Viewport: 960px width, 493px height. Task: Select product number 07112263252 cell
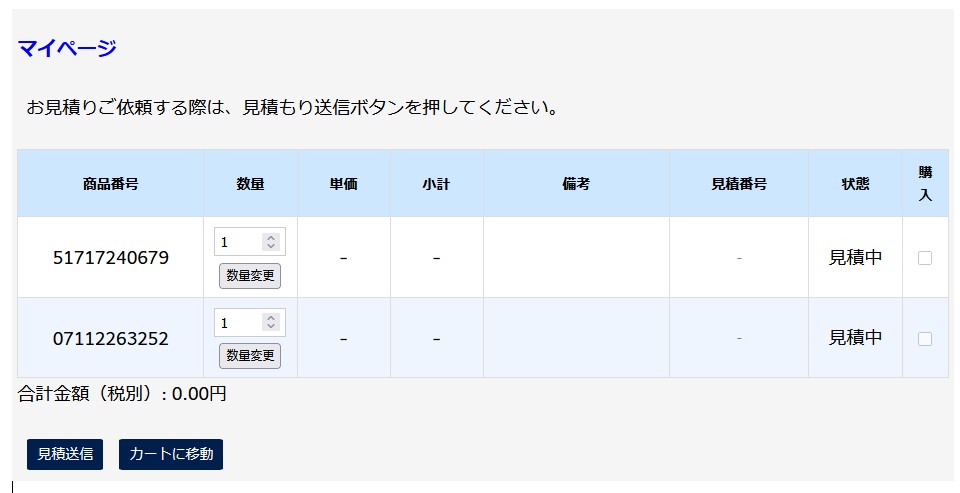click(111, 338)
